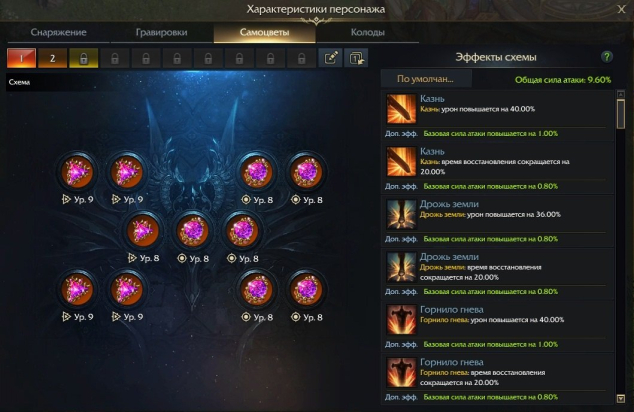This screenshot has height=412, width=634.
Task: Open the Колоды tab
Action: point(368,32)
